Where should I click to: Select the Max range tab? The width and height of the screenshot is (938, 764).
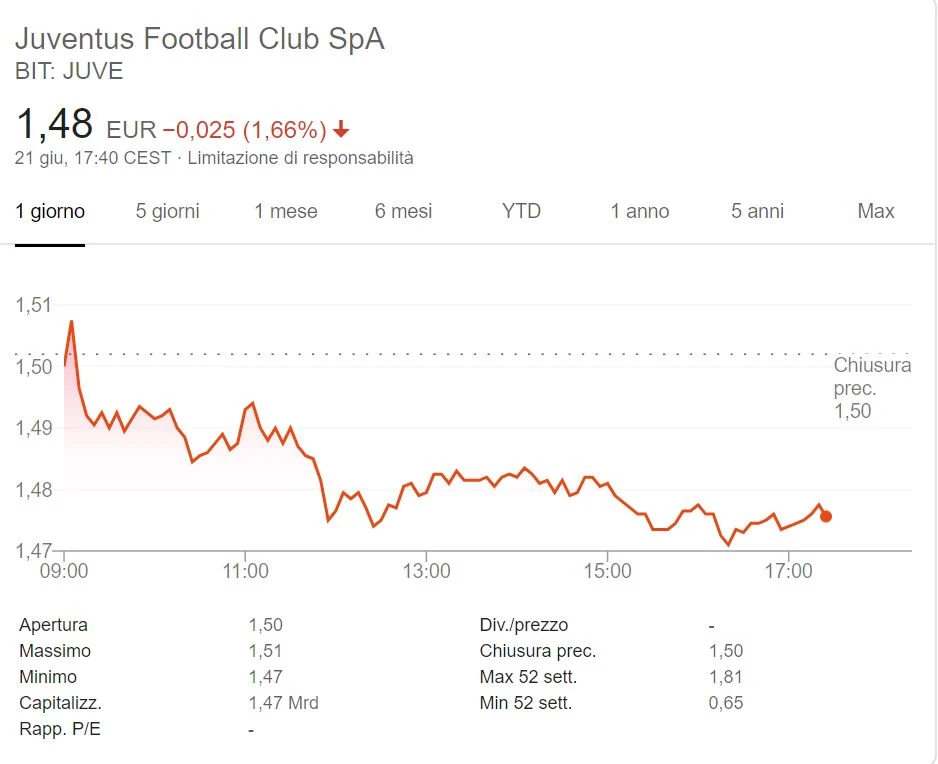pos(876,211)
